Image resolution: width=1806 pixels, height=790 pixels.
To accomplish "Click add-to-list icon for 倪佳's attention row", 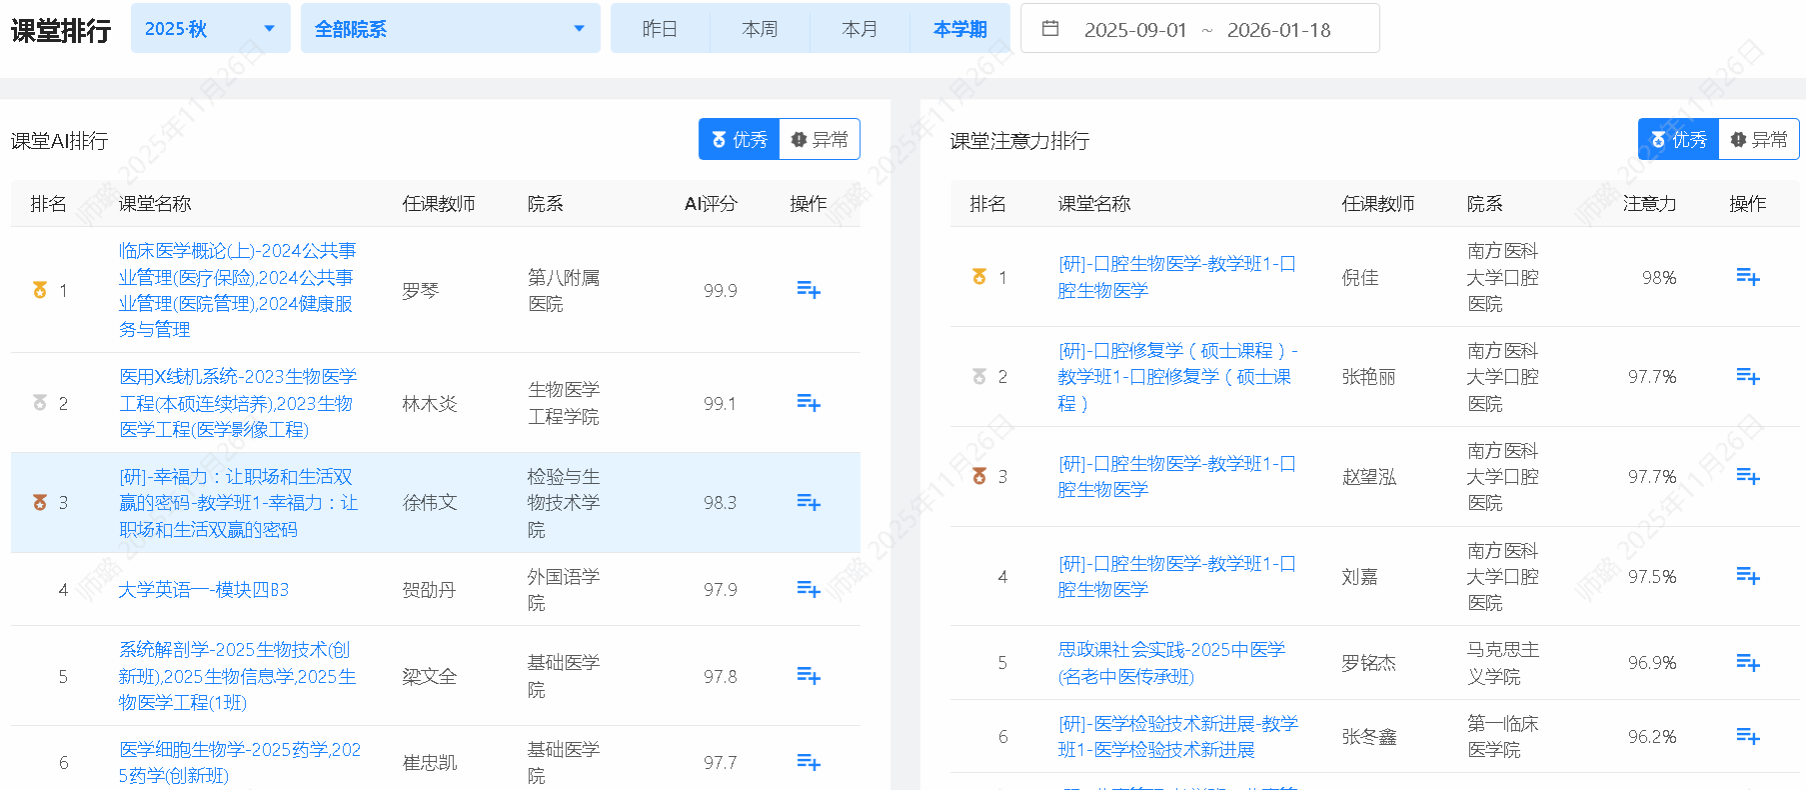I will [x=1747, y=277].
